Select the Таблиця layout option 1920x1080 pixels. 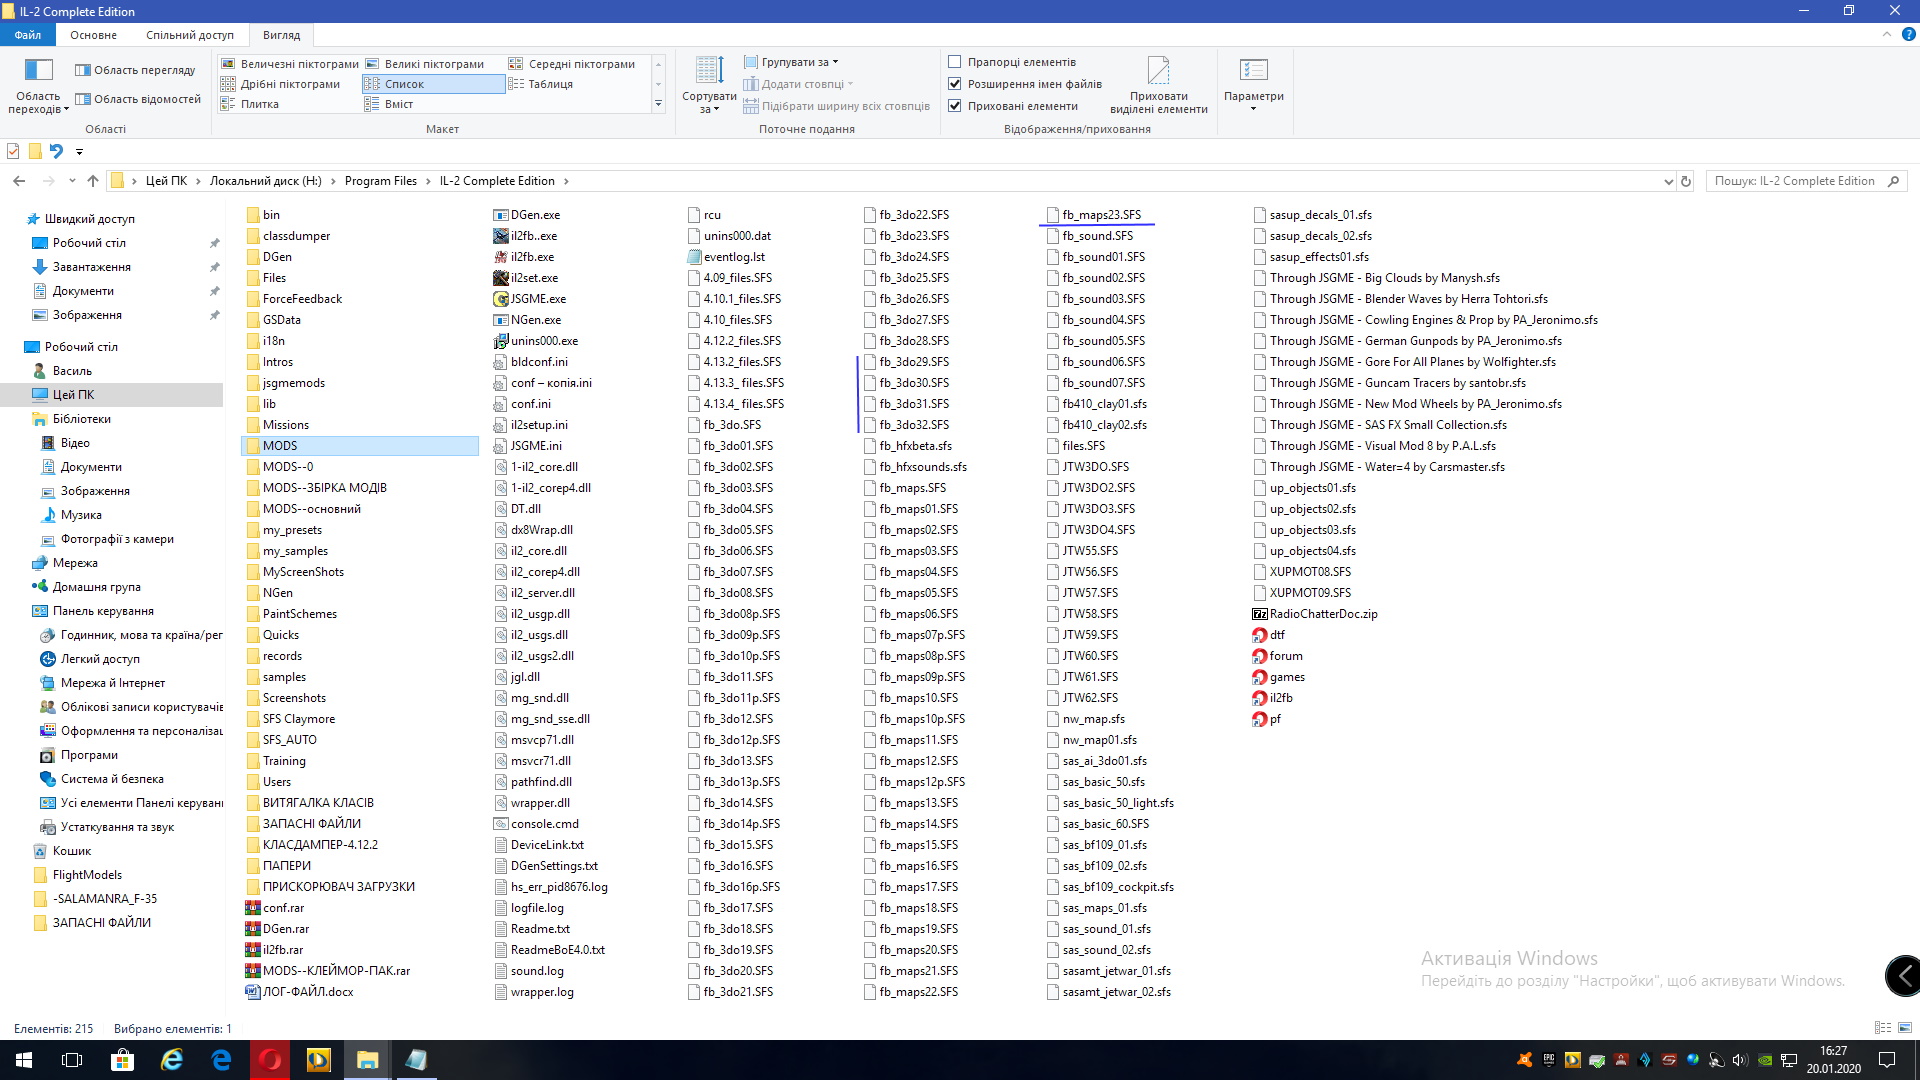[550, 84]
